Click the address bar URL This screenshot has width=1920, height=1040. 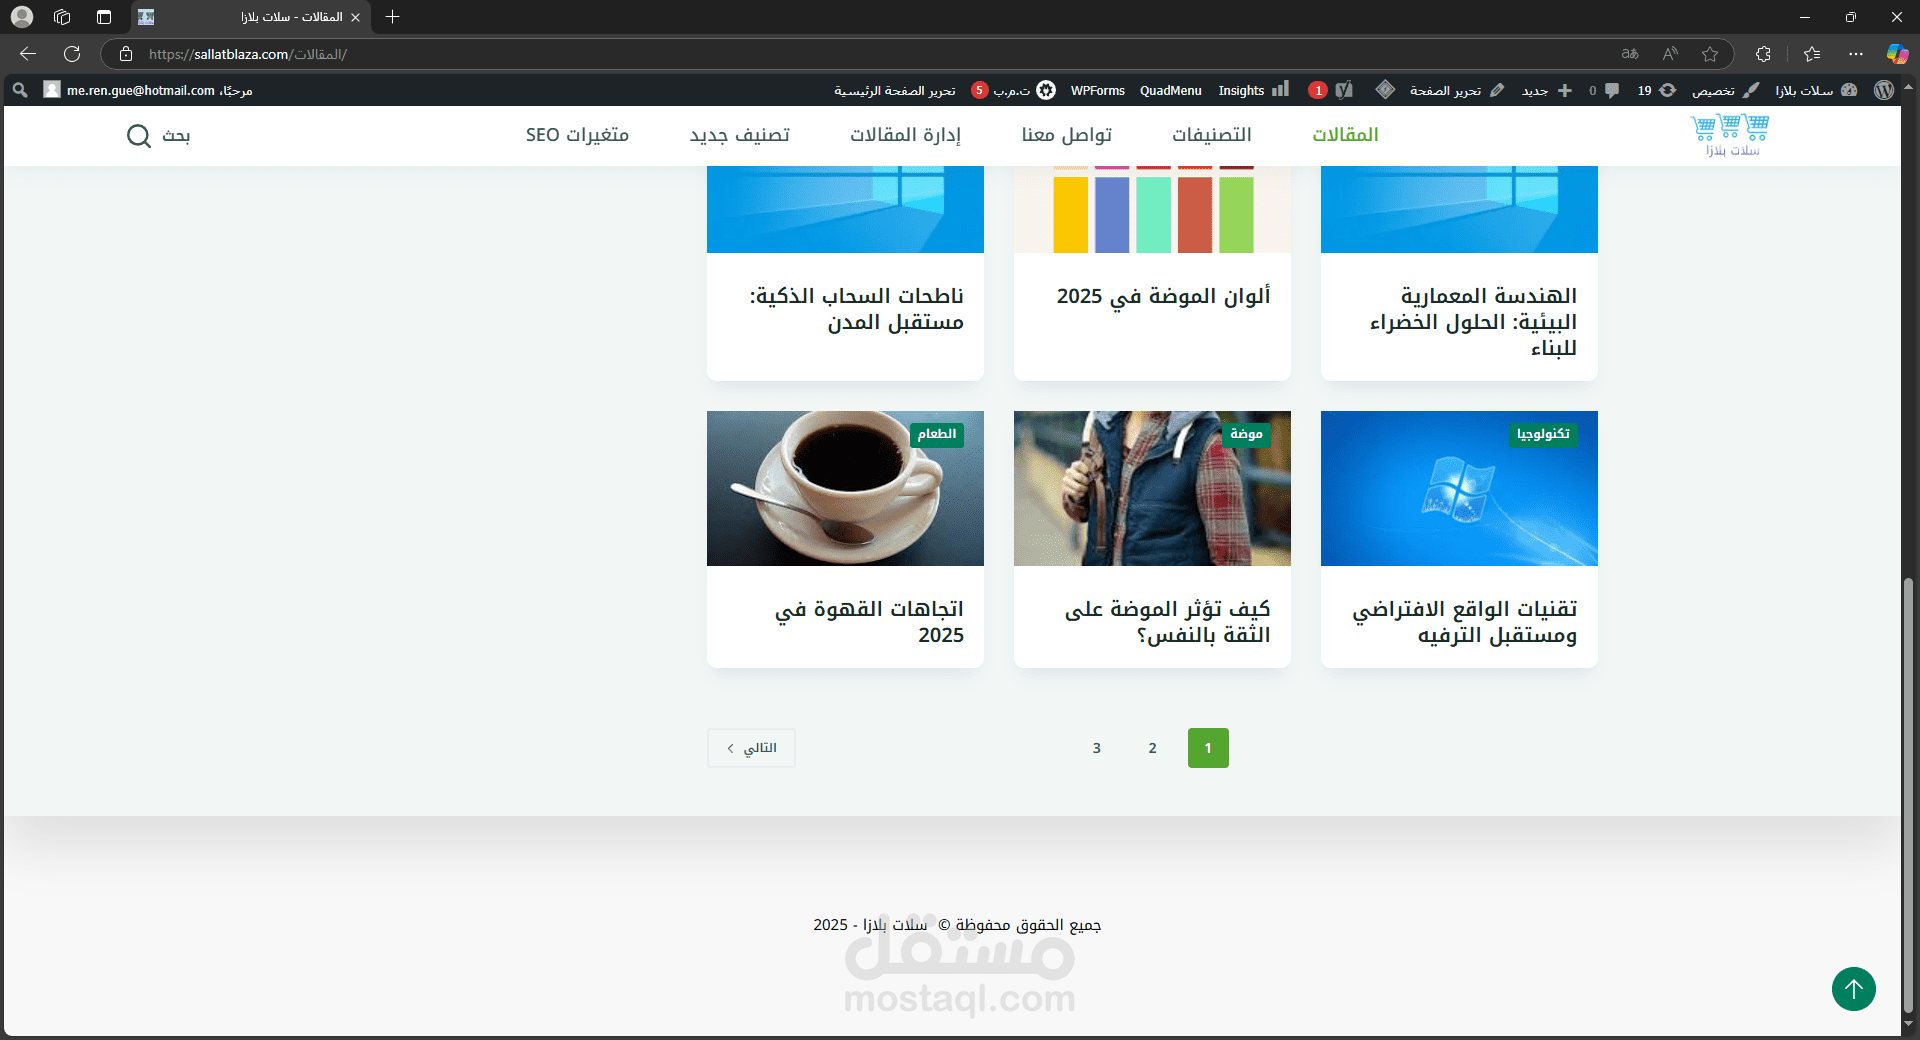[248, 54]
